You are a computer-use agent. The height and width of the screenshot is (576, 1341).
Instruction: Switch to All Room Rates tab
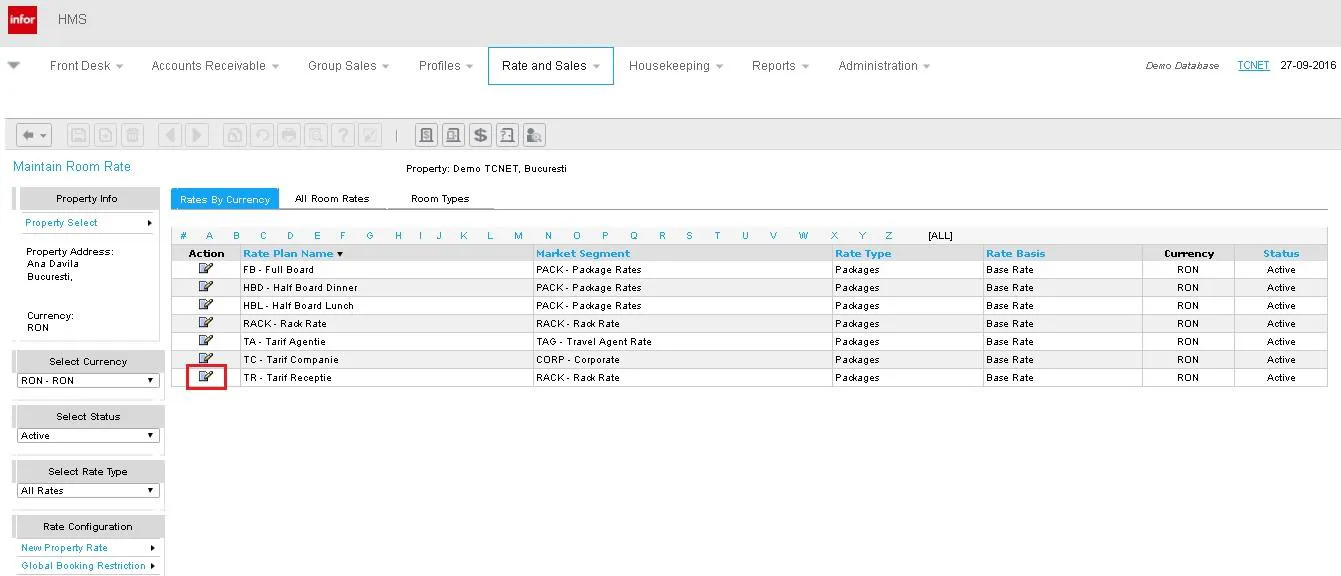click(x=332, y=199)
